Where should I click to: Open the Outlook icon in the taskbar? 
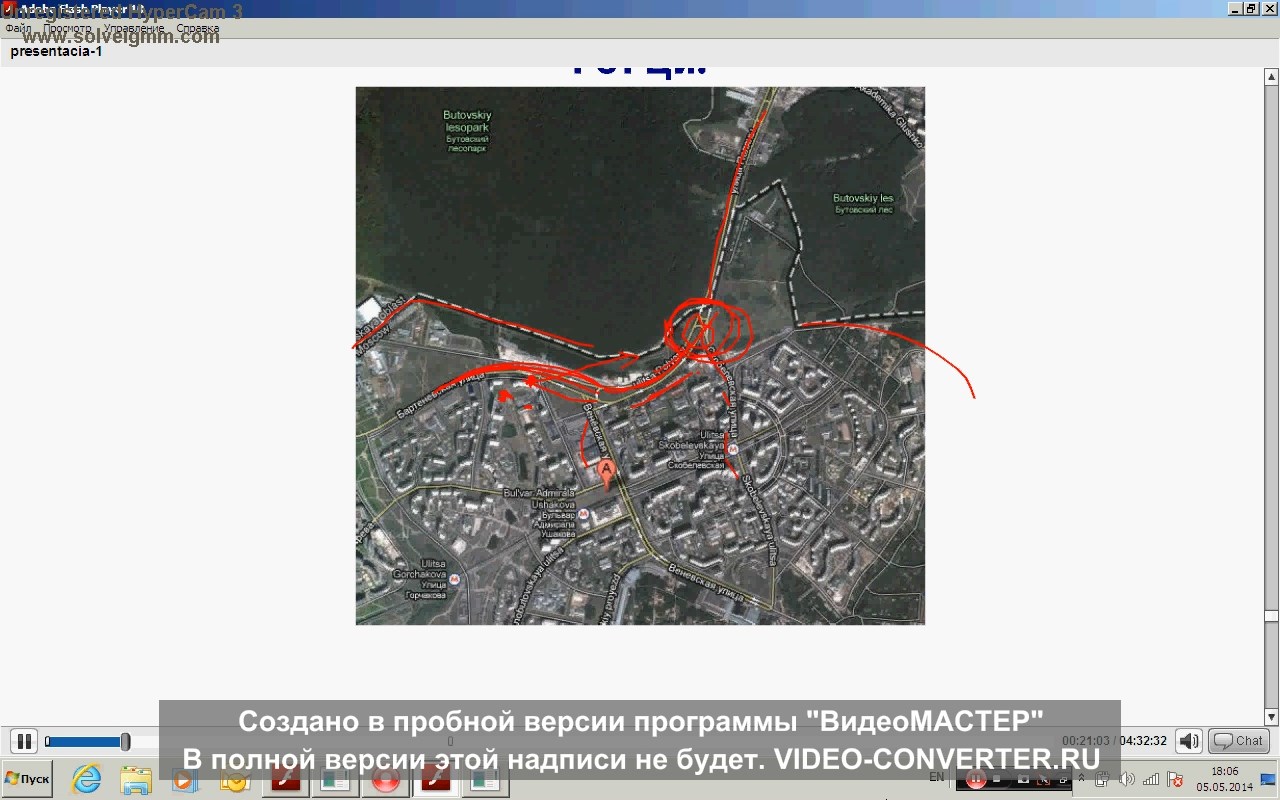tap(234, 779)
